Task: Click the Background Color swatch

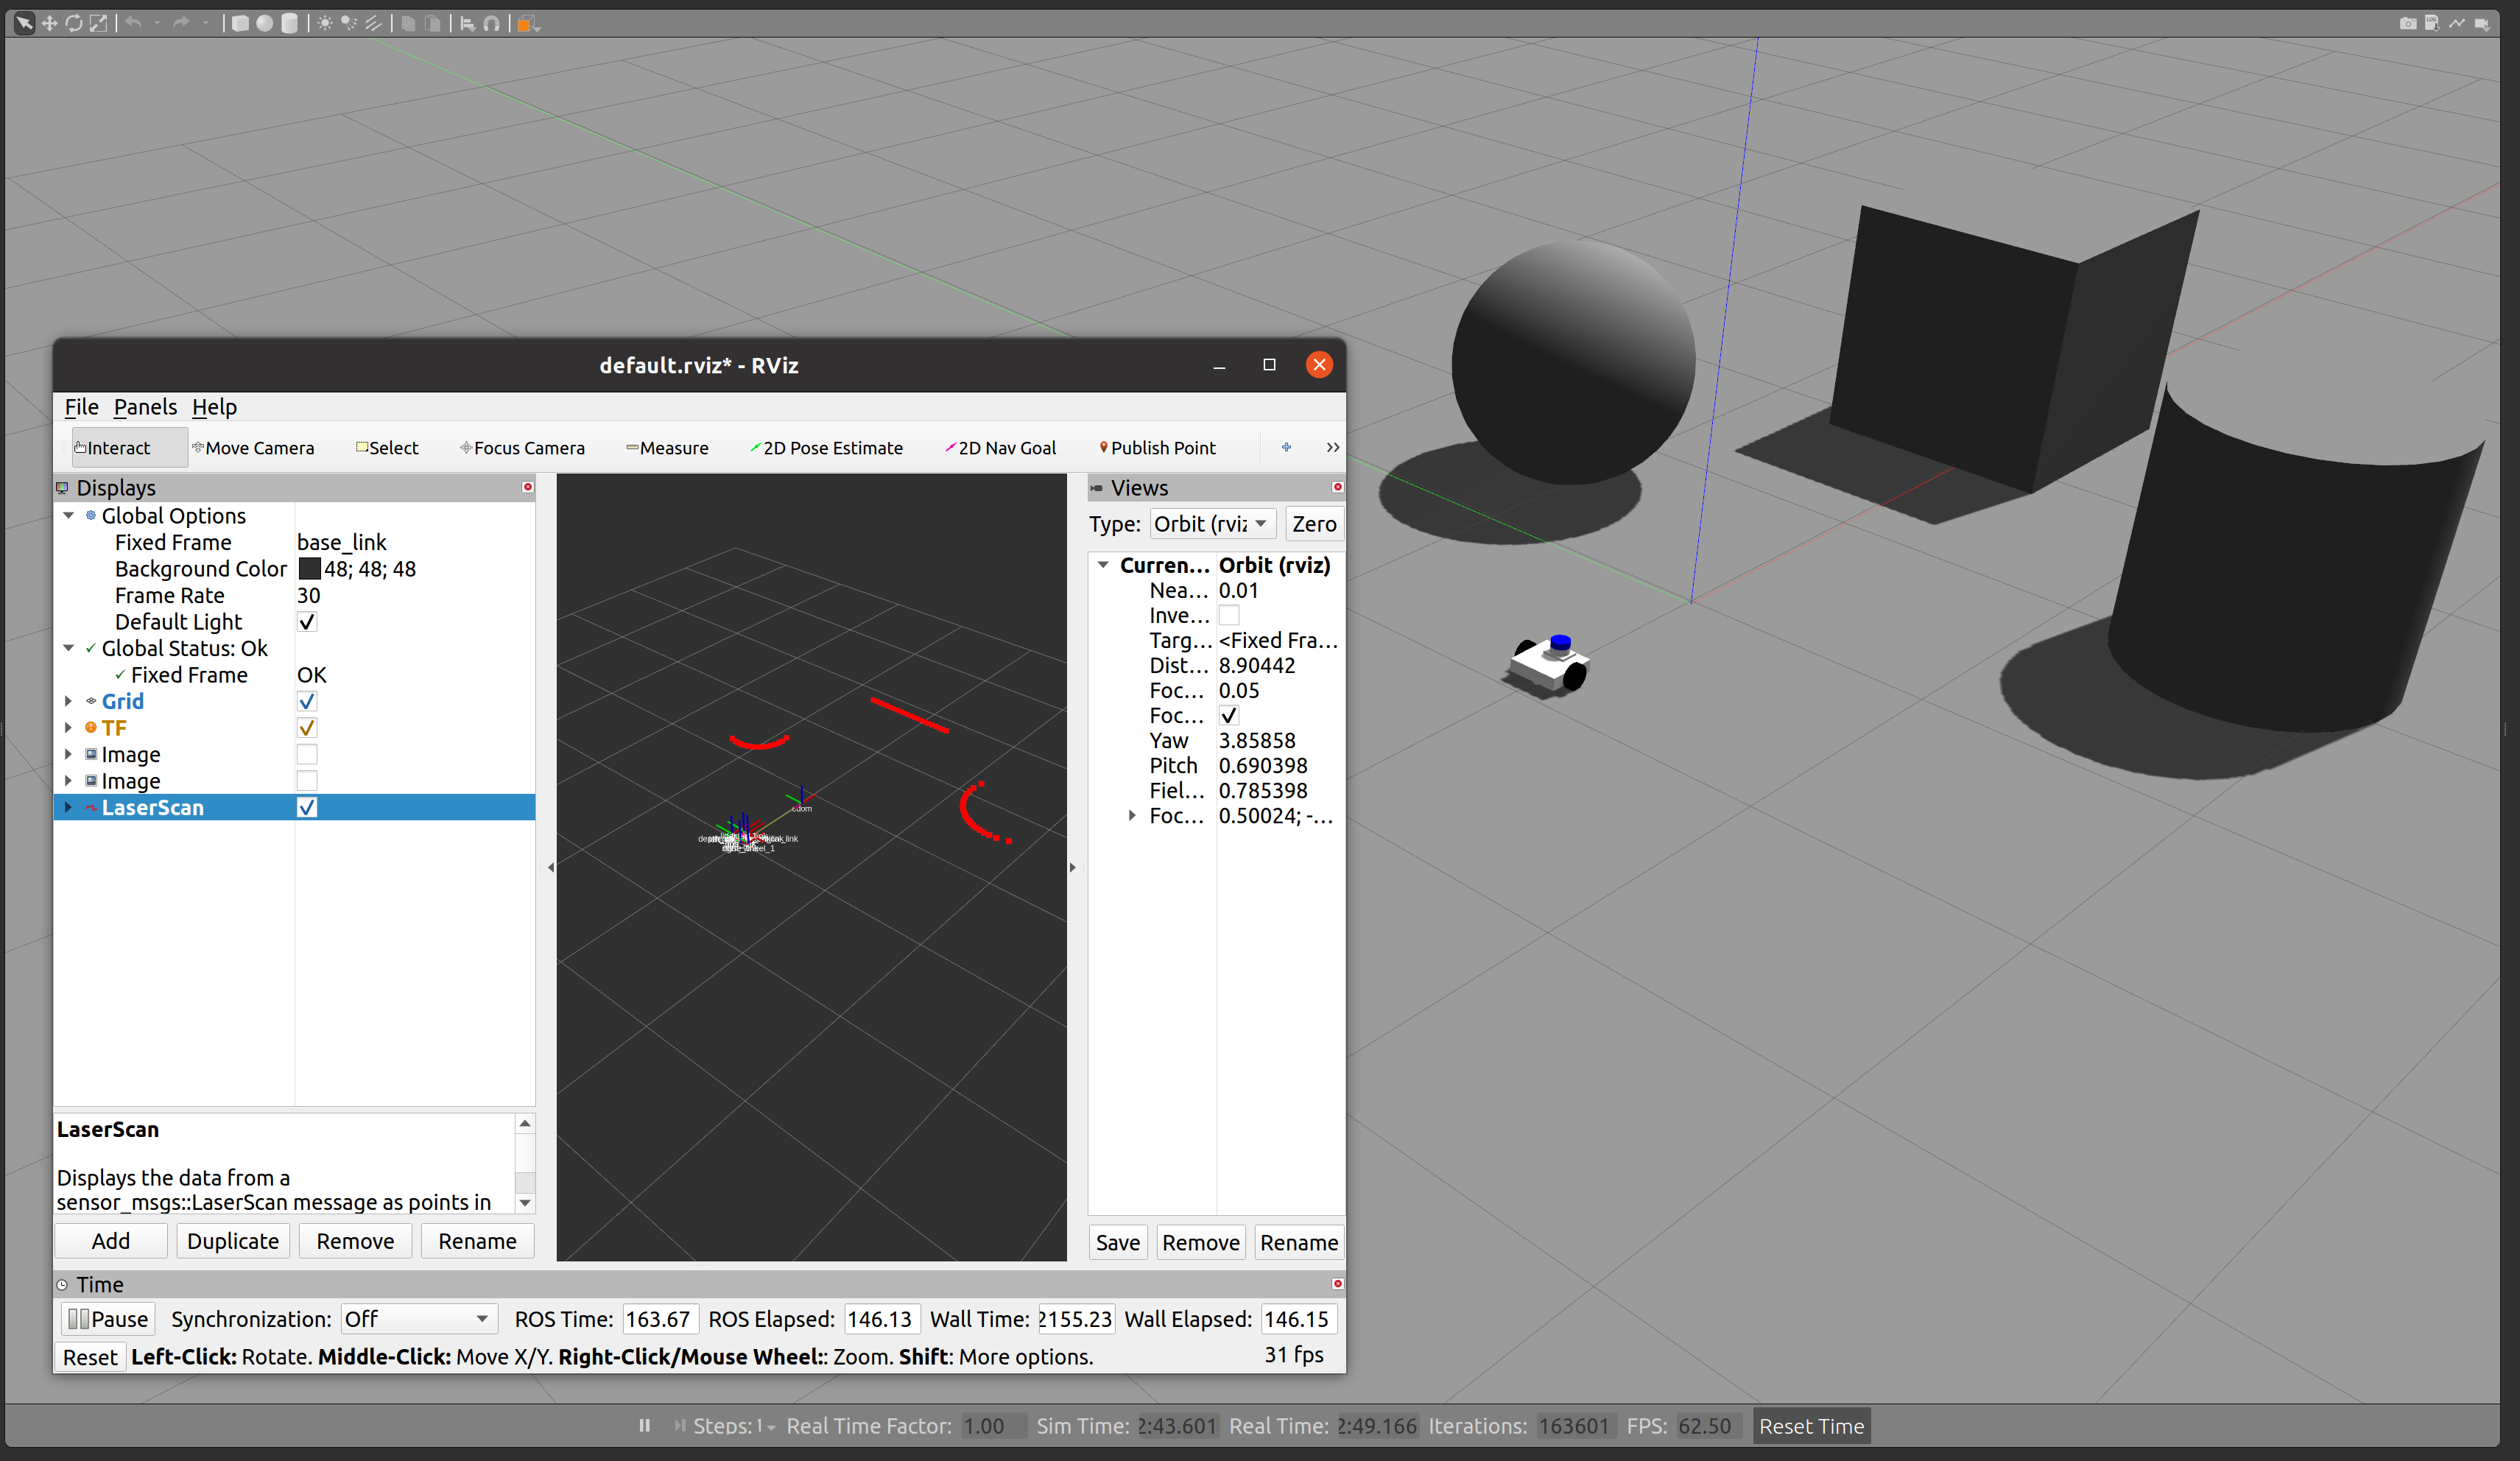Action: pos(310,568)
